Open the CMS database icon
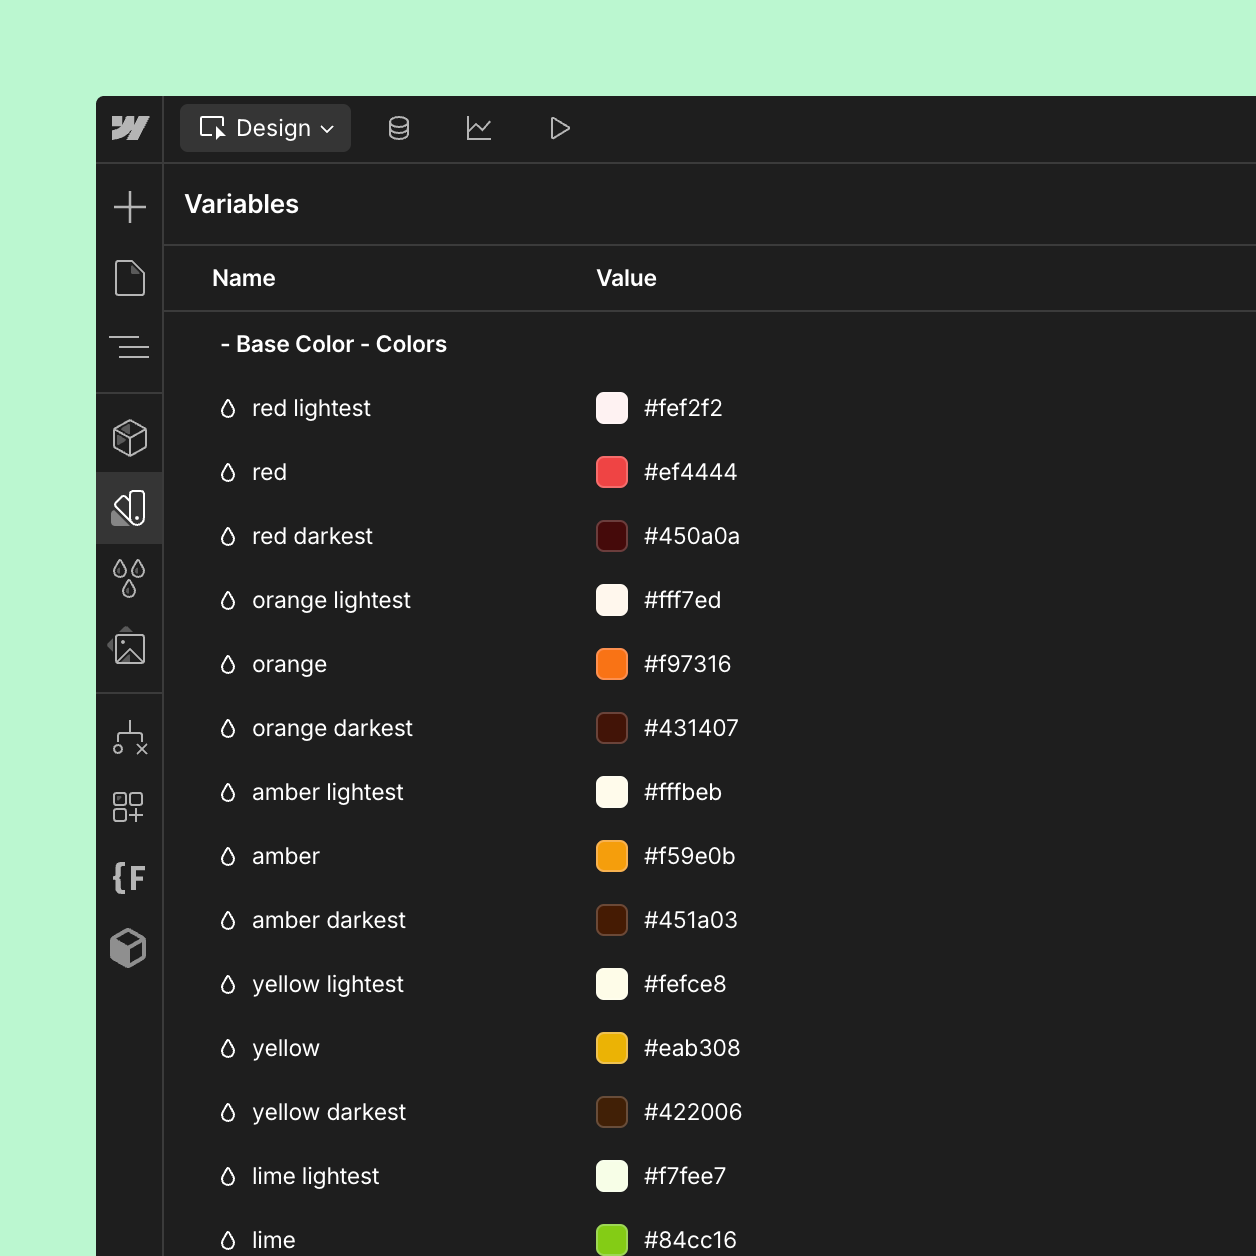 click(x=399, y=128)
